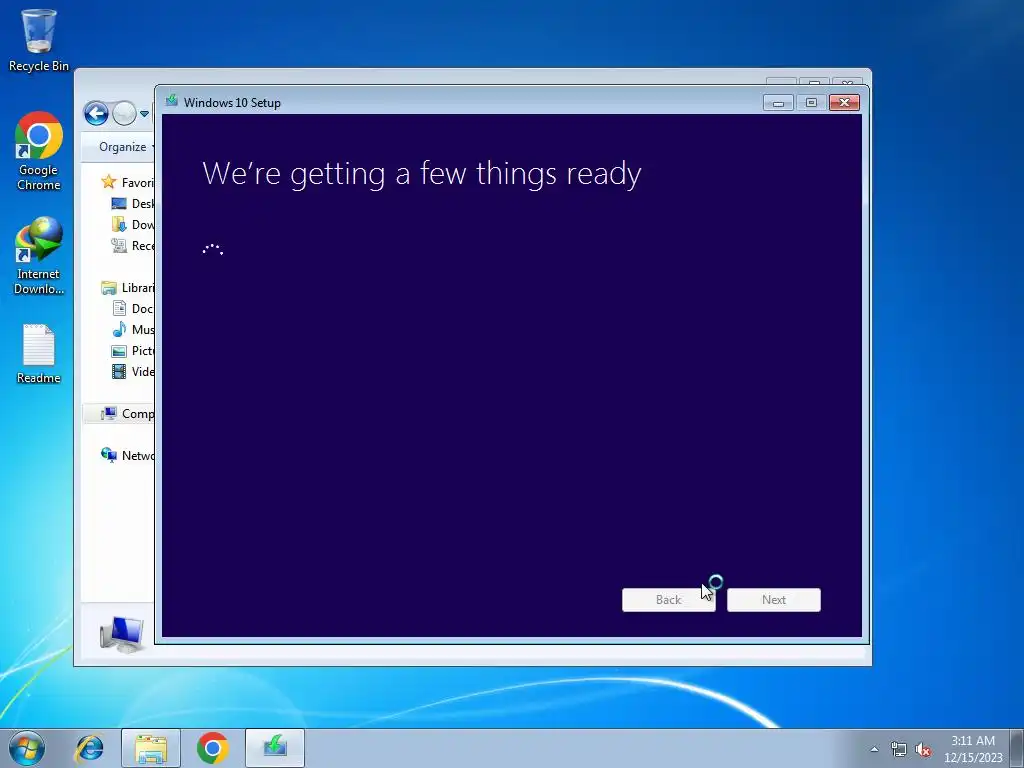Click the computer icon in Explorer's details pane
Screen dimensions: 1024x768
(121, 633)
